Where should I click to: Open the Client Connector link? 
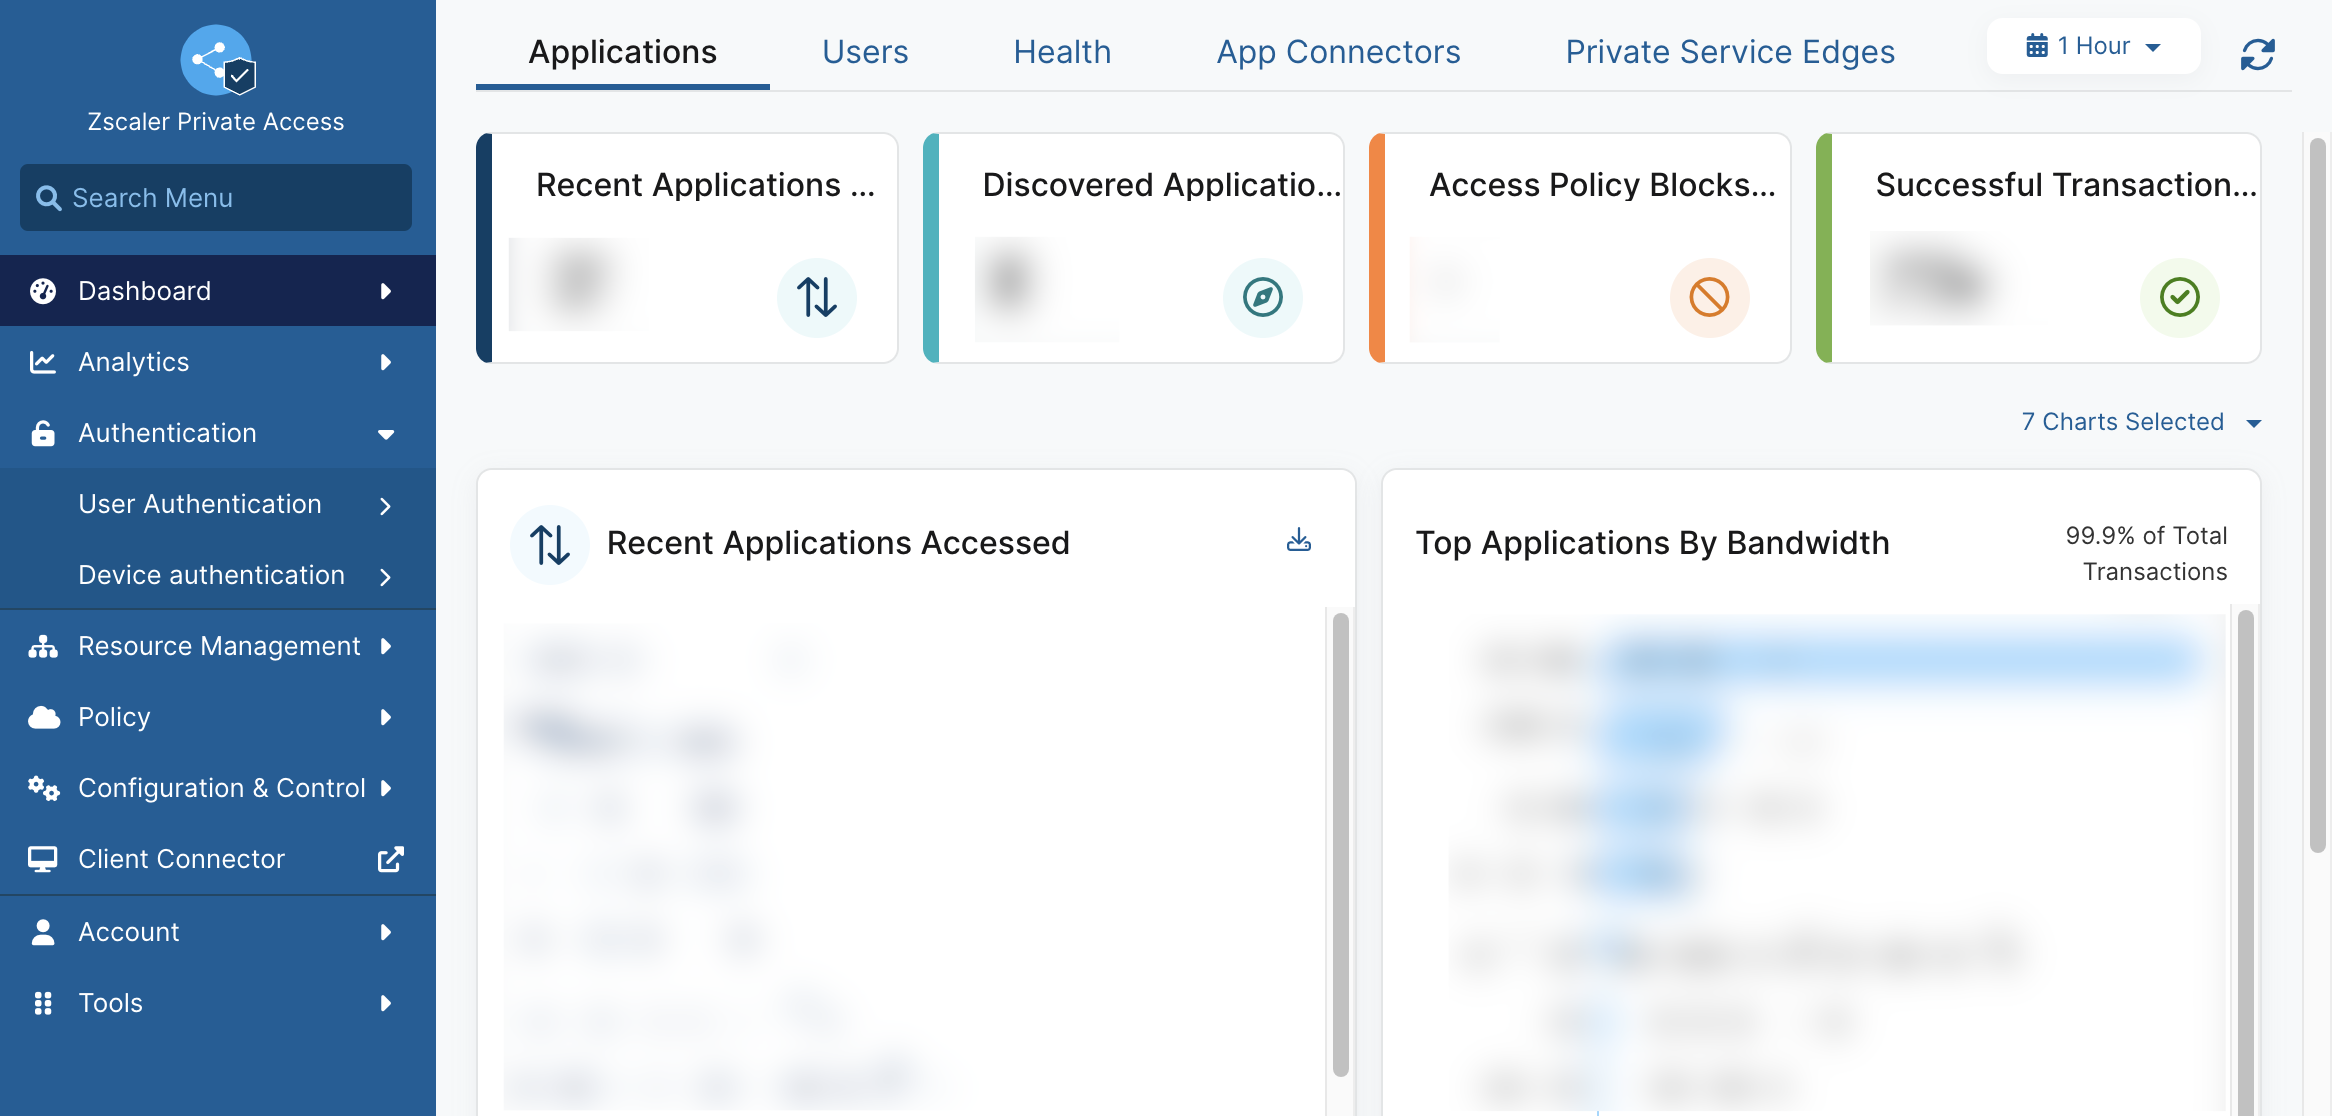click(218, 859)
